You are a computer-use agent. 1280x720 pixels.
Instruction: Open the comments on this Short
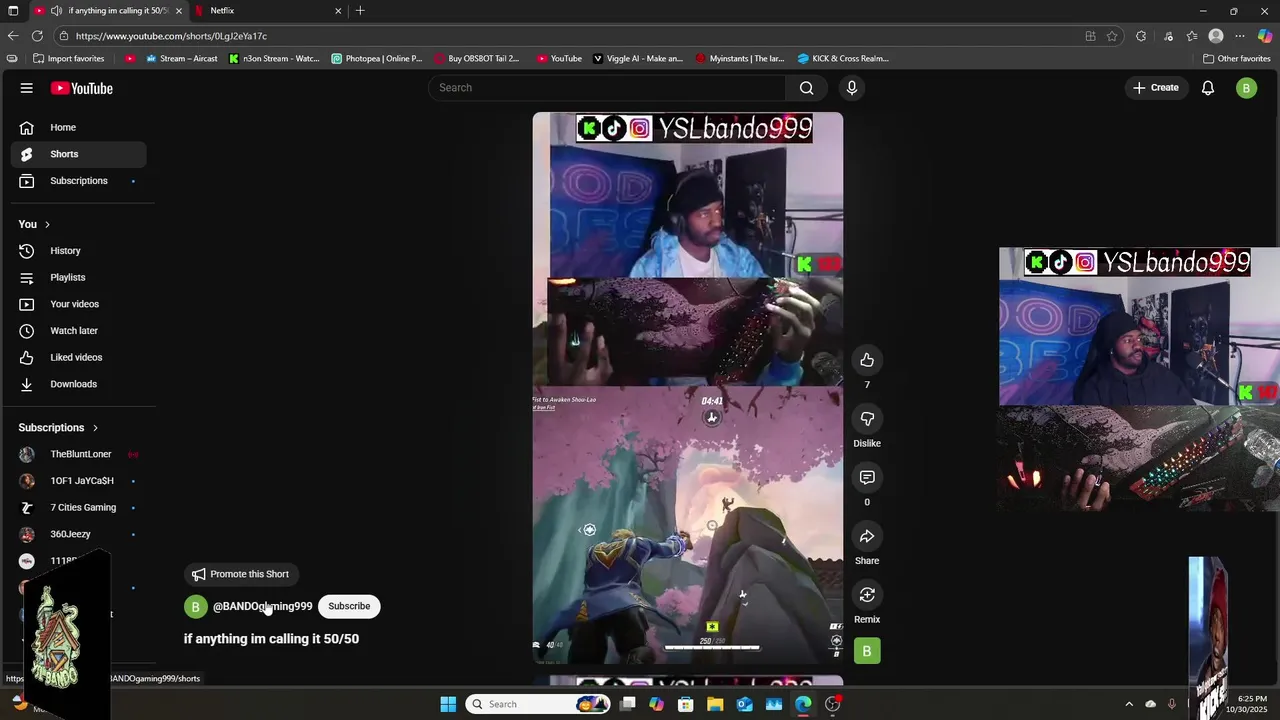pos(867,478)
